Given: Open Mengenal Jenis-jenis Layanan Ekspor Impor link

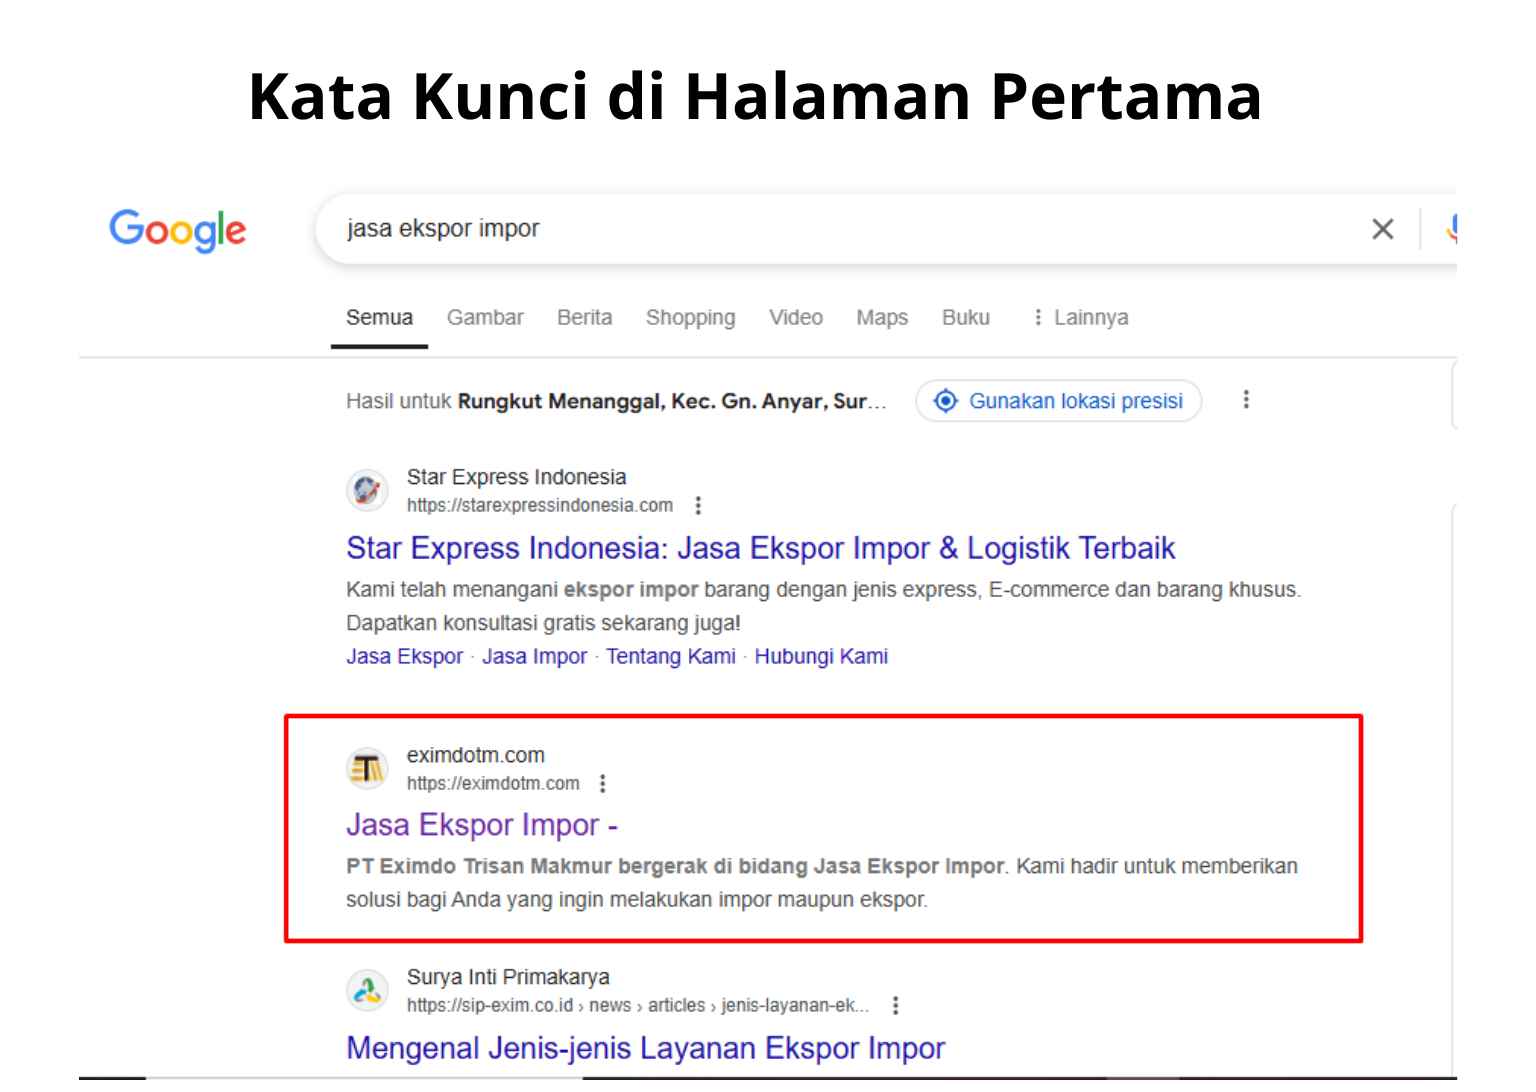Looking at the screenshot, I should (645, 1049).
